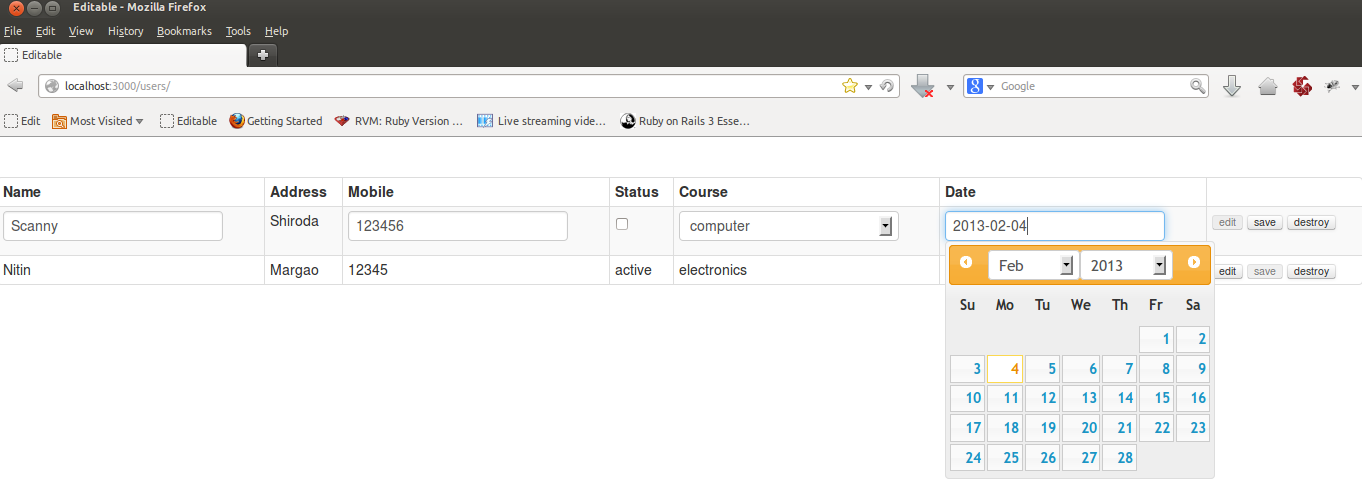Open the View menu
Image resolution: width=1362 pixels, height=489 pixels.
81,31
